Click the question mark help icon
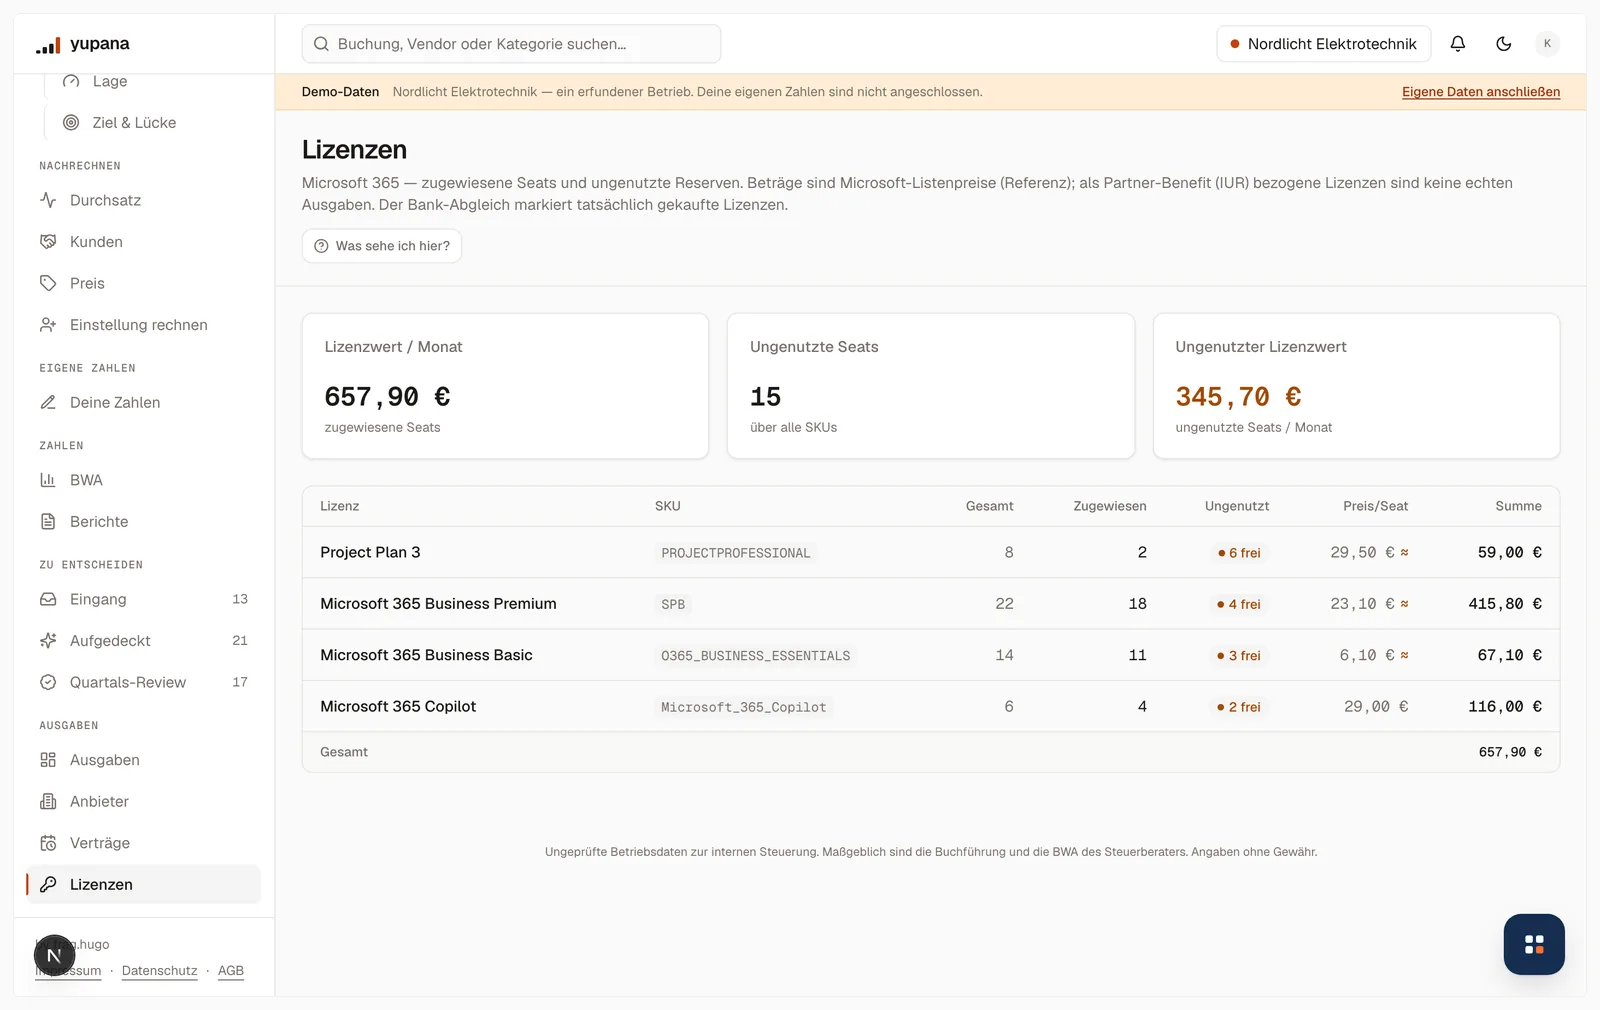Viewport: 1600px width, 1010px height. pyautogui.click(x=321, y=246)
